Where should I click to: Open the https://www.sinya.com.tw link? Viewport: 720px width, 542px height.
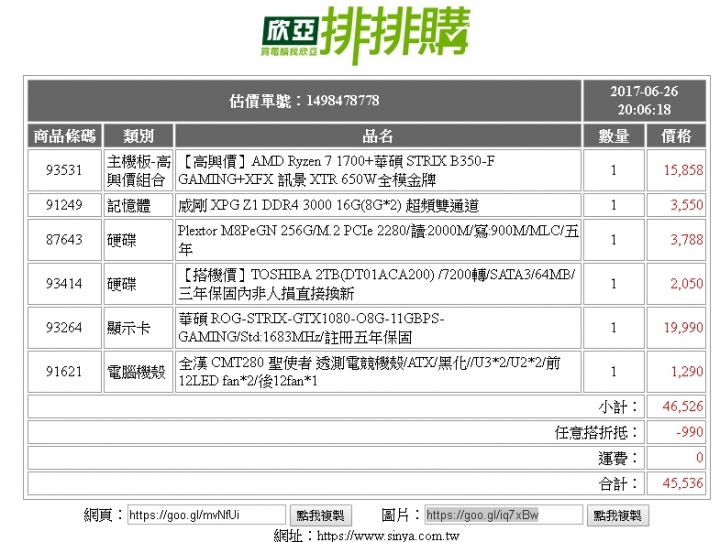coord(388,536)
